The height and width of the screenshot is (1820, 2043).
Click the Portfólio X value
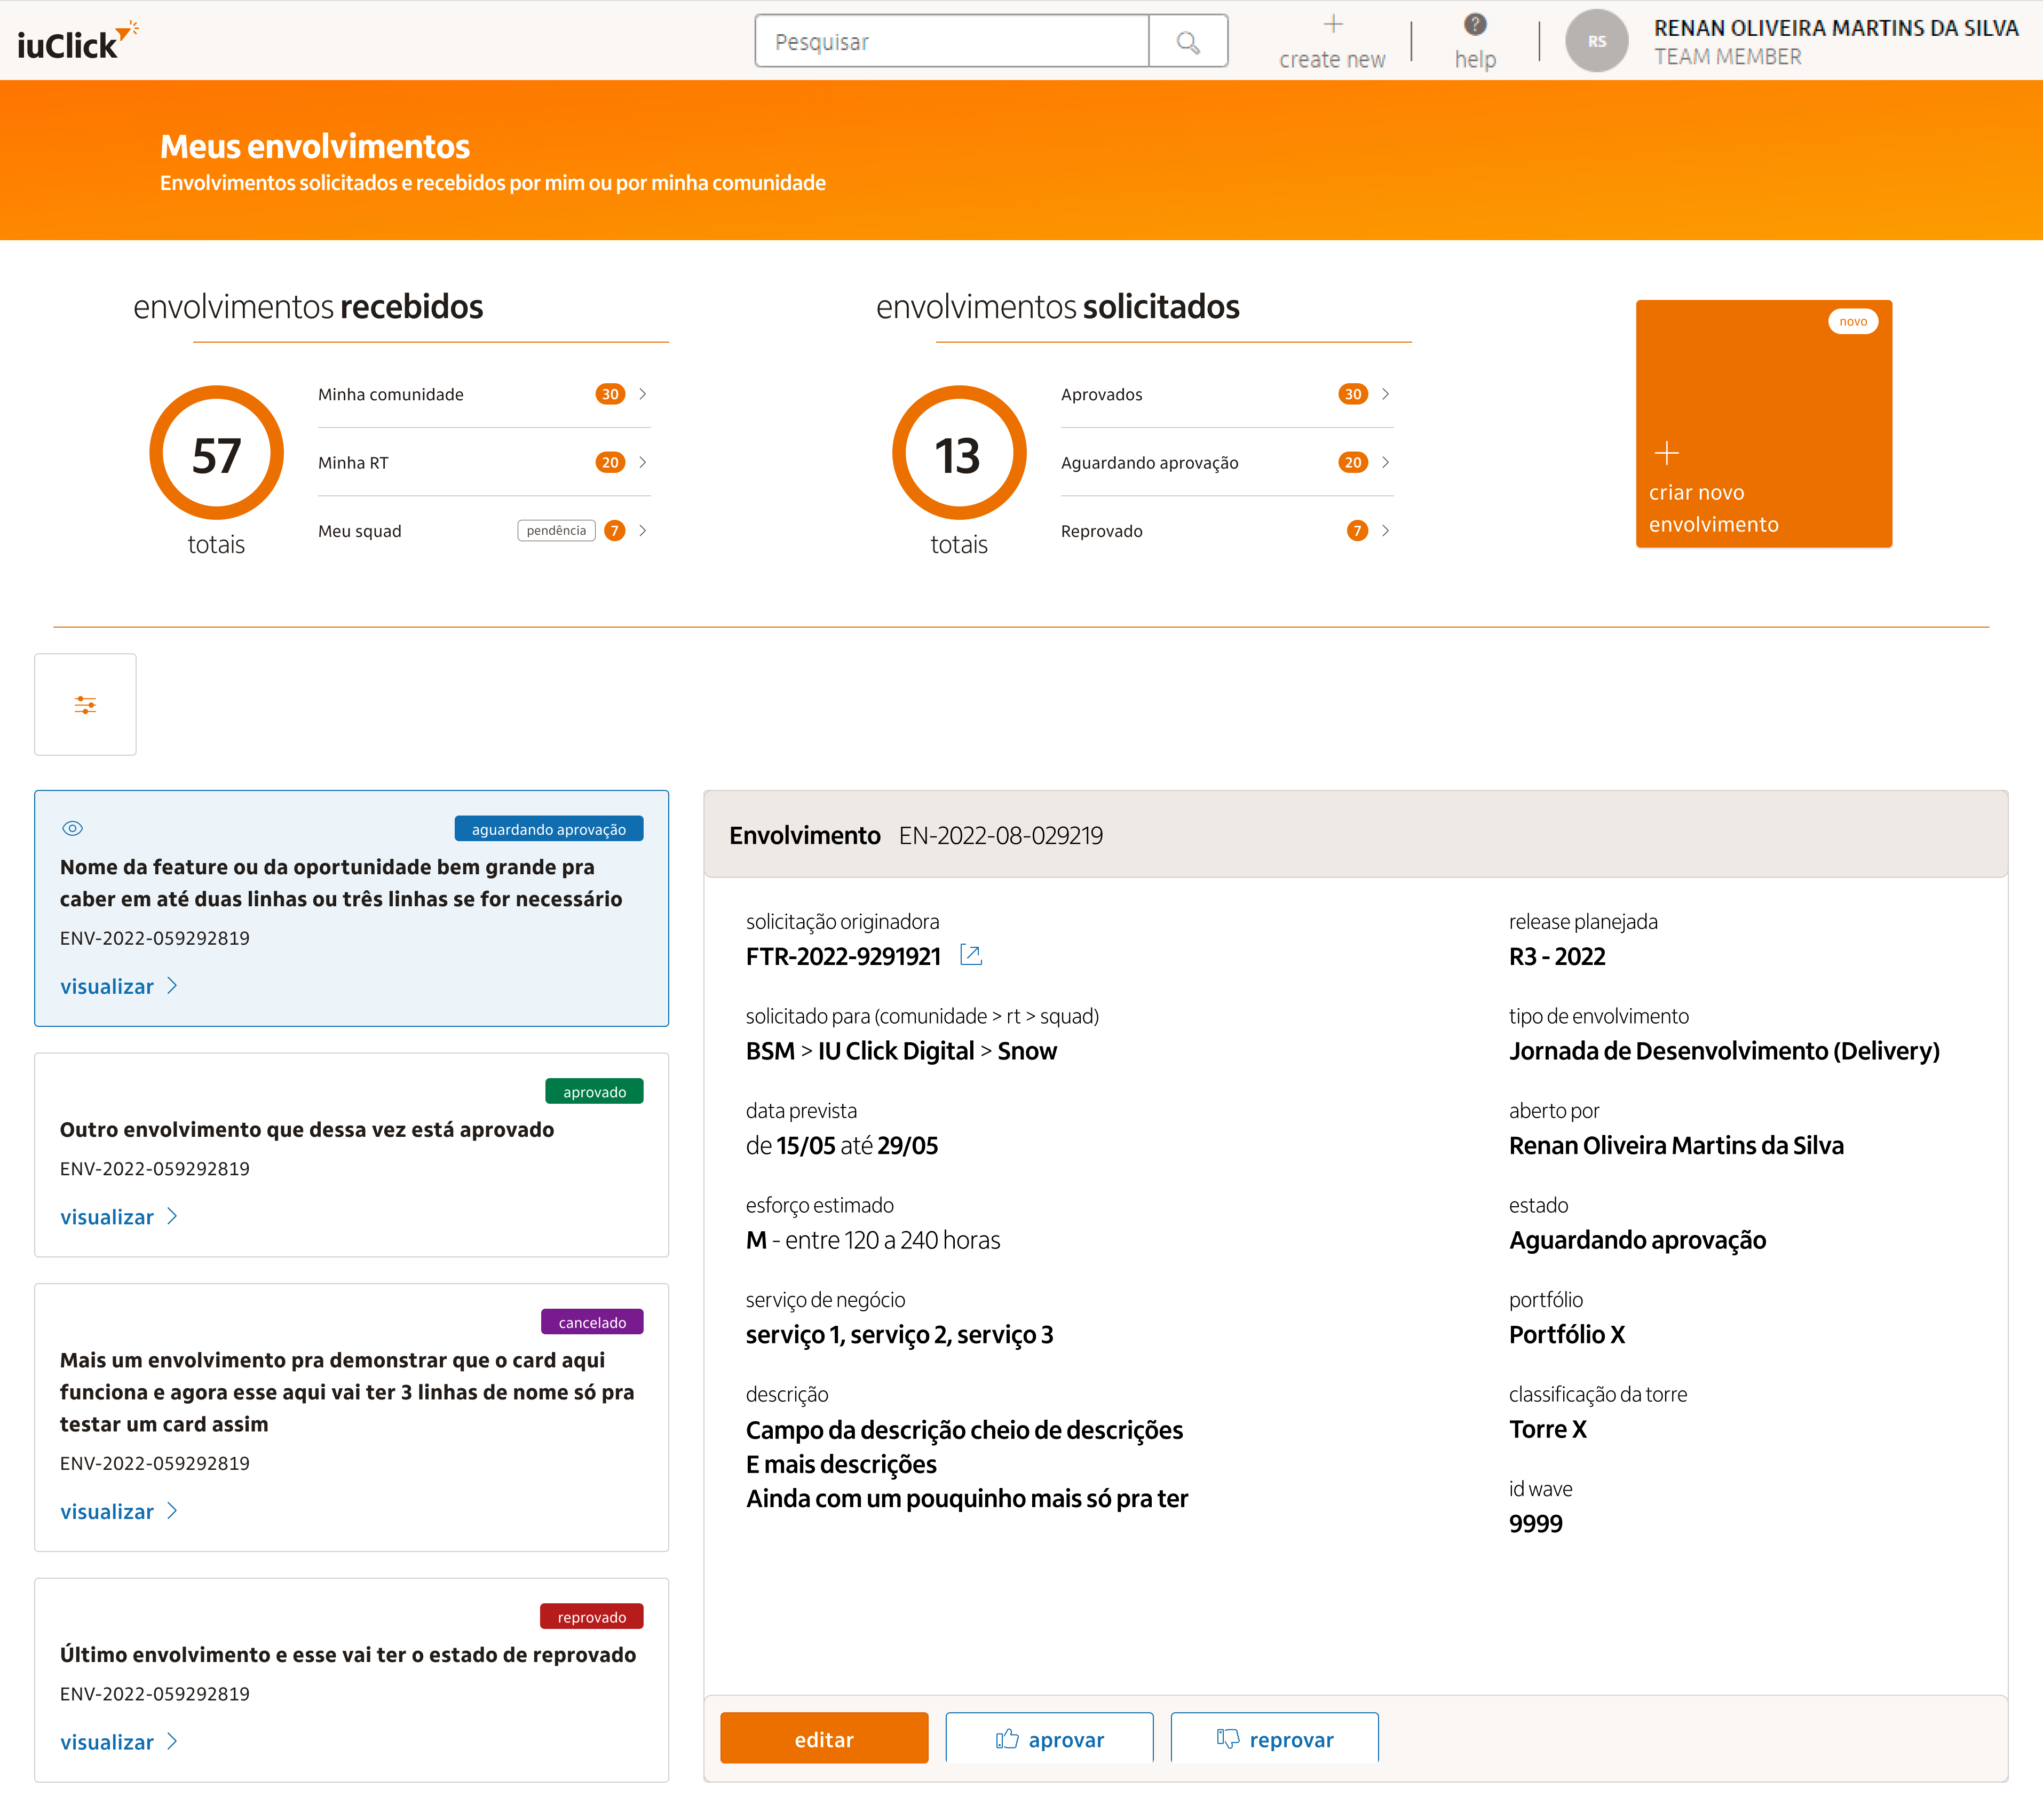click(x=1567, y=1334)
